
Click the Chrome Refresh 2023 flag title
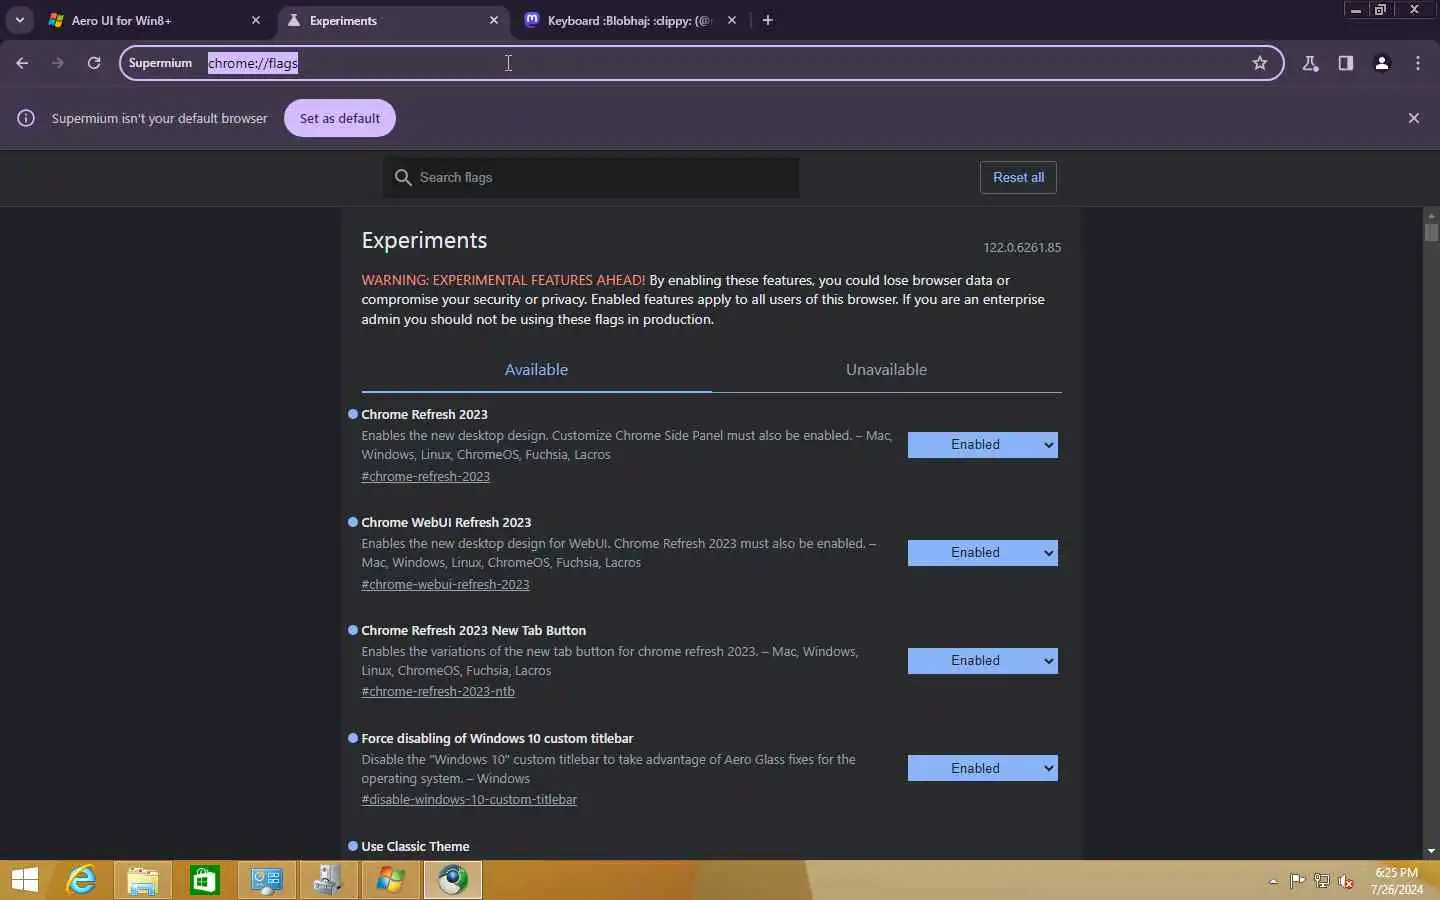pos(424,415)
